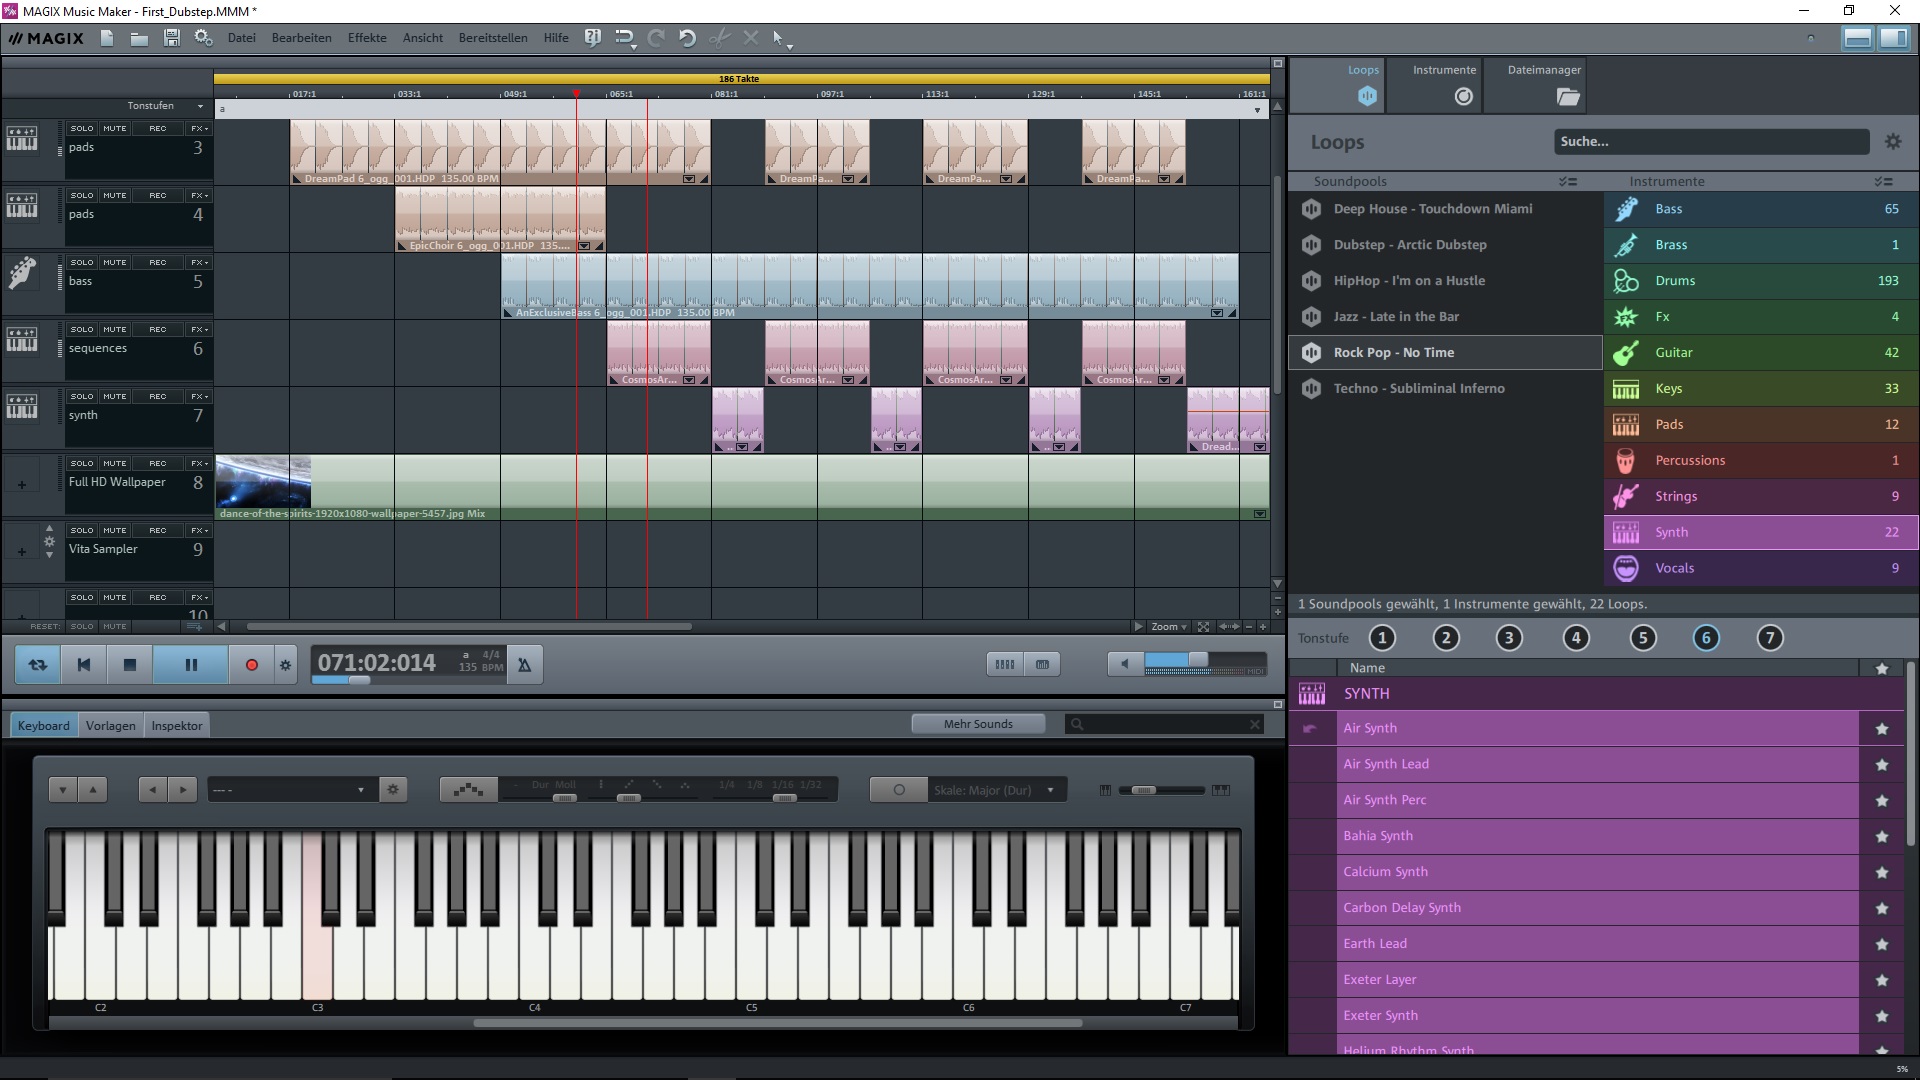Image resolution: width=1920 pixels, height=1080 pixels.
Task: Select the Metronome toggle icon
Action: pyautogui.click(x=522, y=663)
